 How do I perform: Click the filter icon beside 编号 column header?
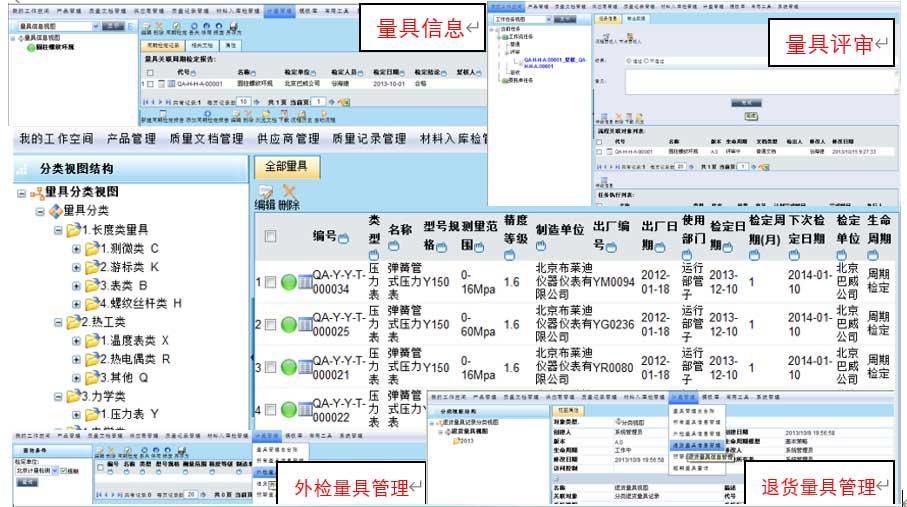point(344,238)
